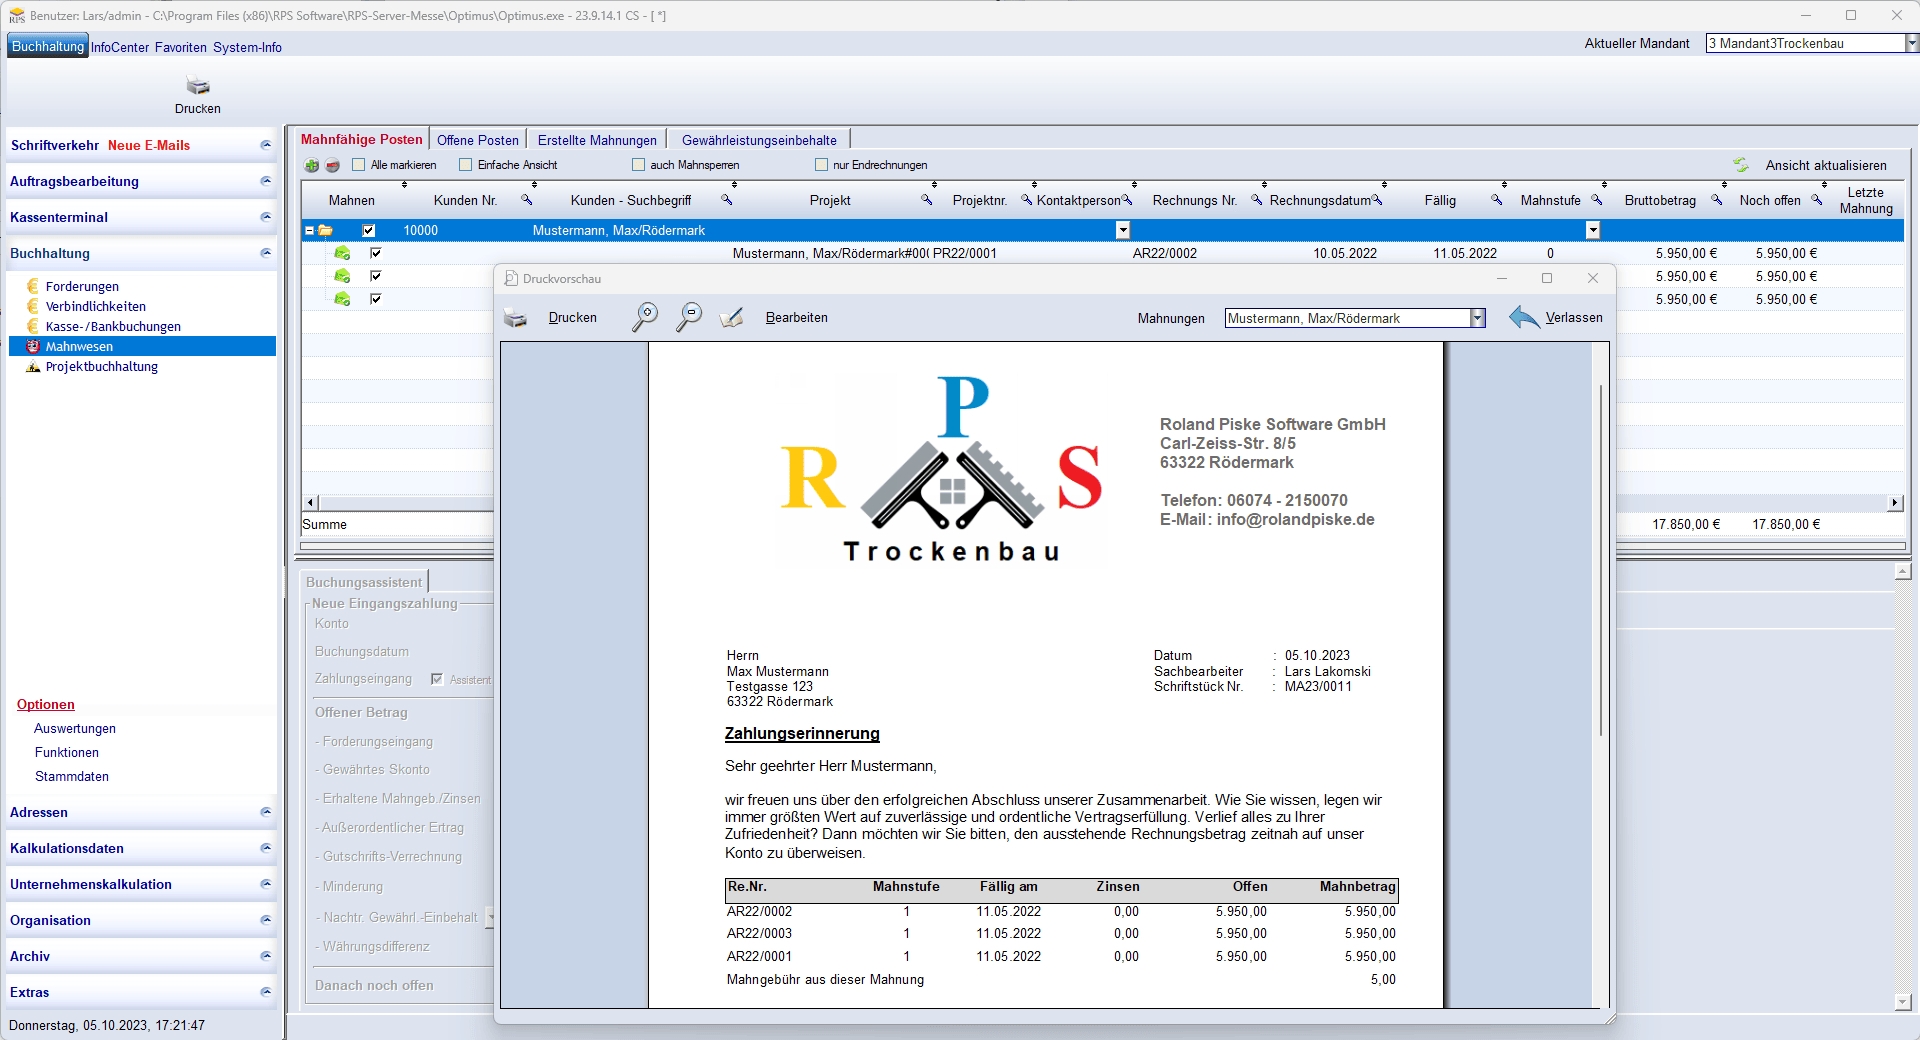Select Projektbuchhaltung in the Buchhaltung tree
This screenshot has height=1040, width=1920.
pyautogui.click(x=102, y=366)
